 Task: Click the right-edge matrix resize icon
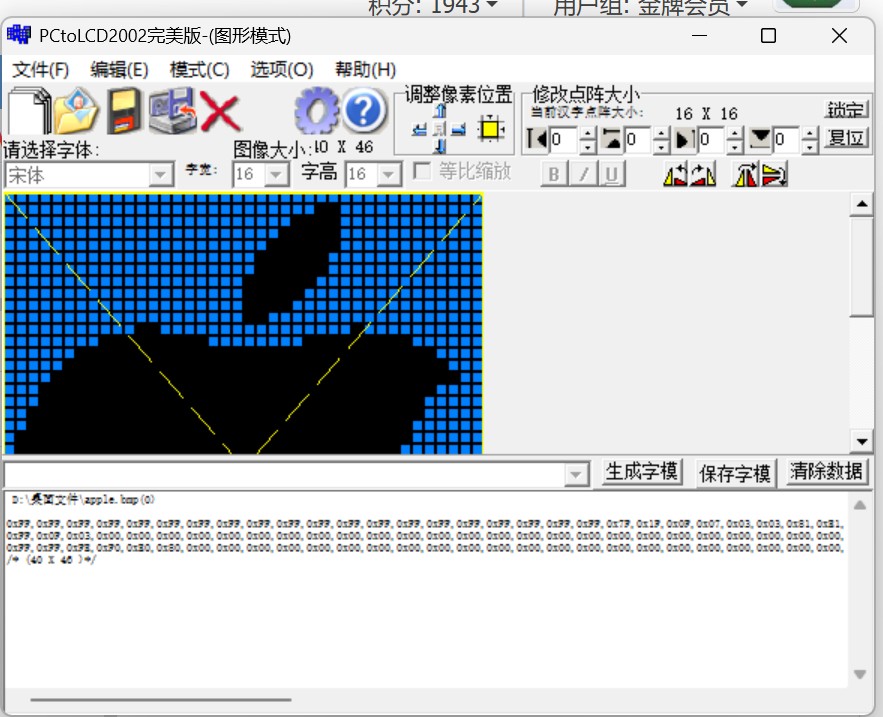click(x=685, y=139)
